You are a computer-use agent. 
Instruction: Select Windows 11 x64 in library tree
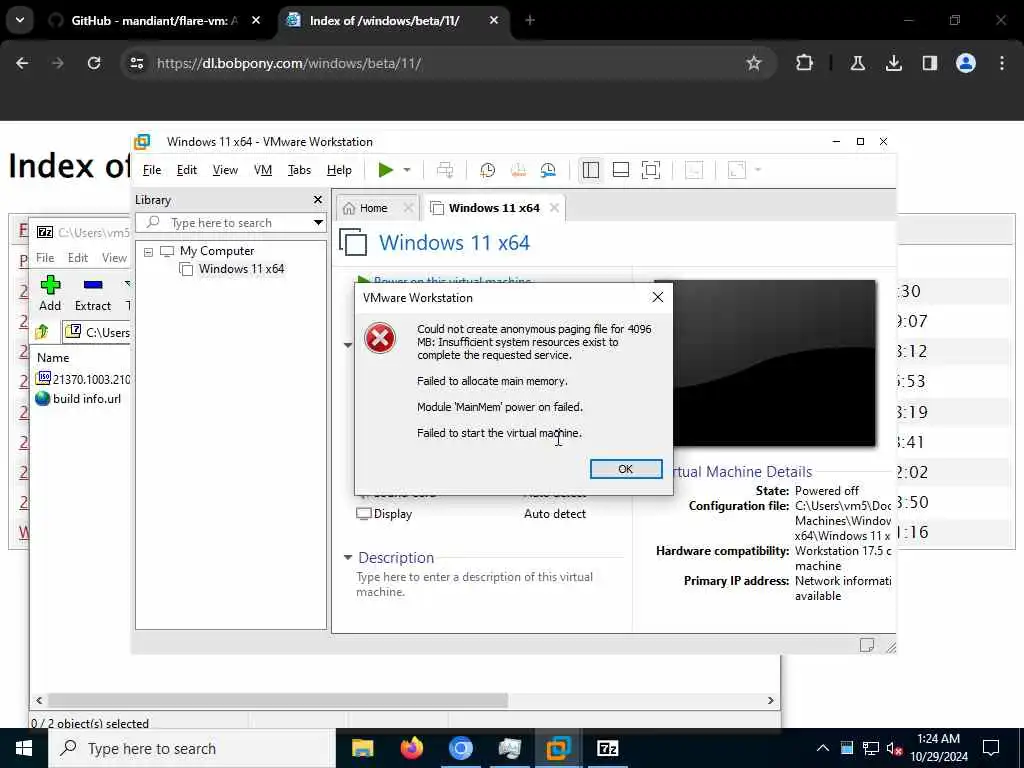(x=241, y=268)
